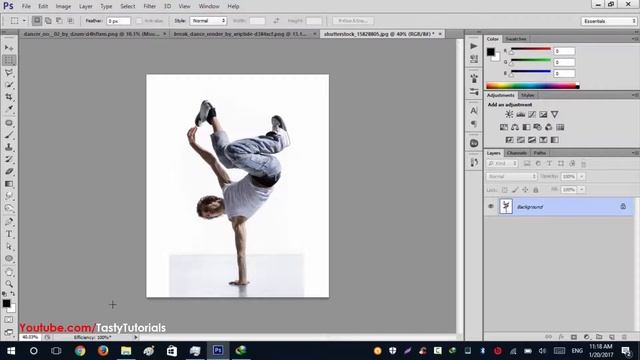Viewport: 640px width, 360px height.
Task: Choose the New selection mode
Action: [x=37, y=20]
